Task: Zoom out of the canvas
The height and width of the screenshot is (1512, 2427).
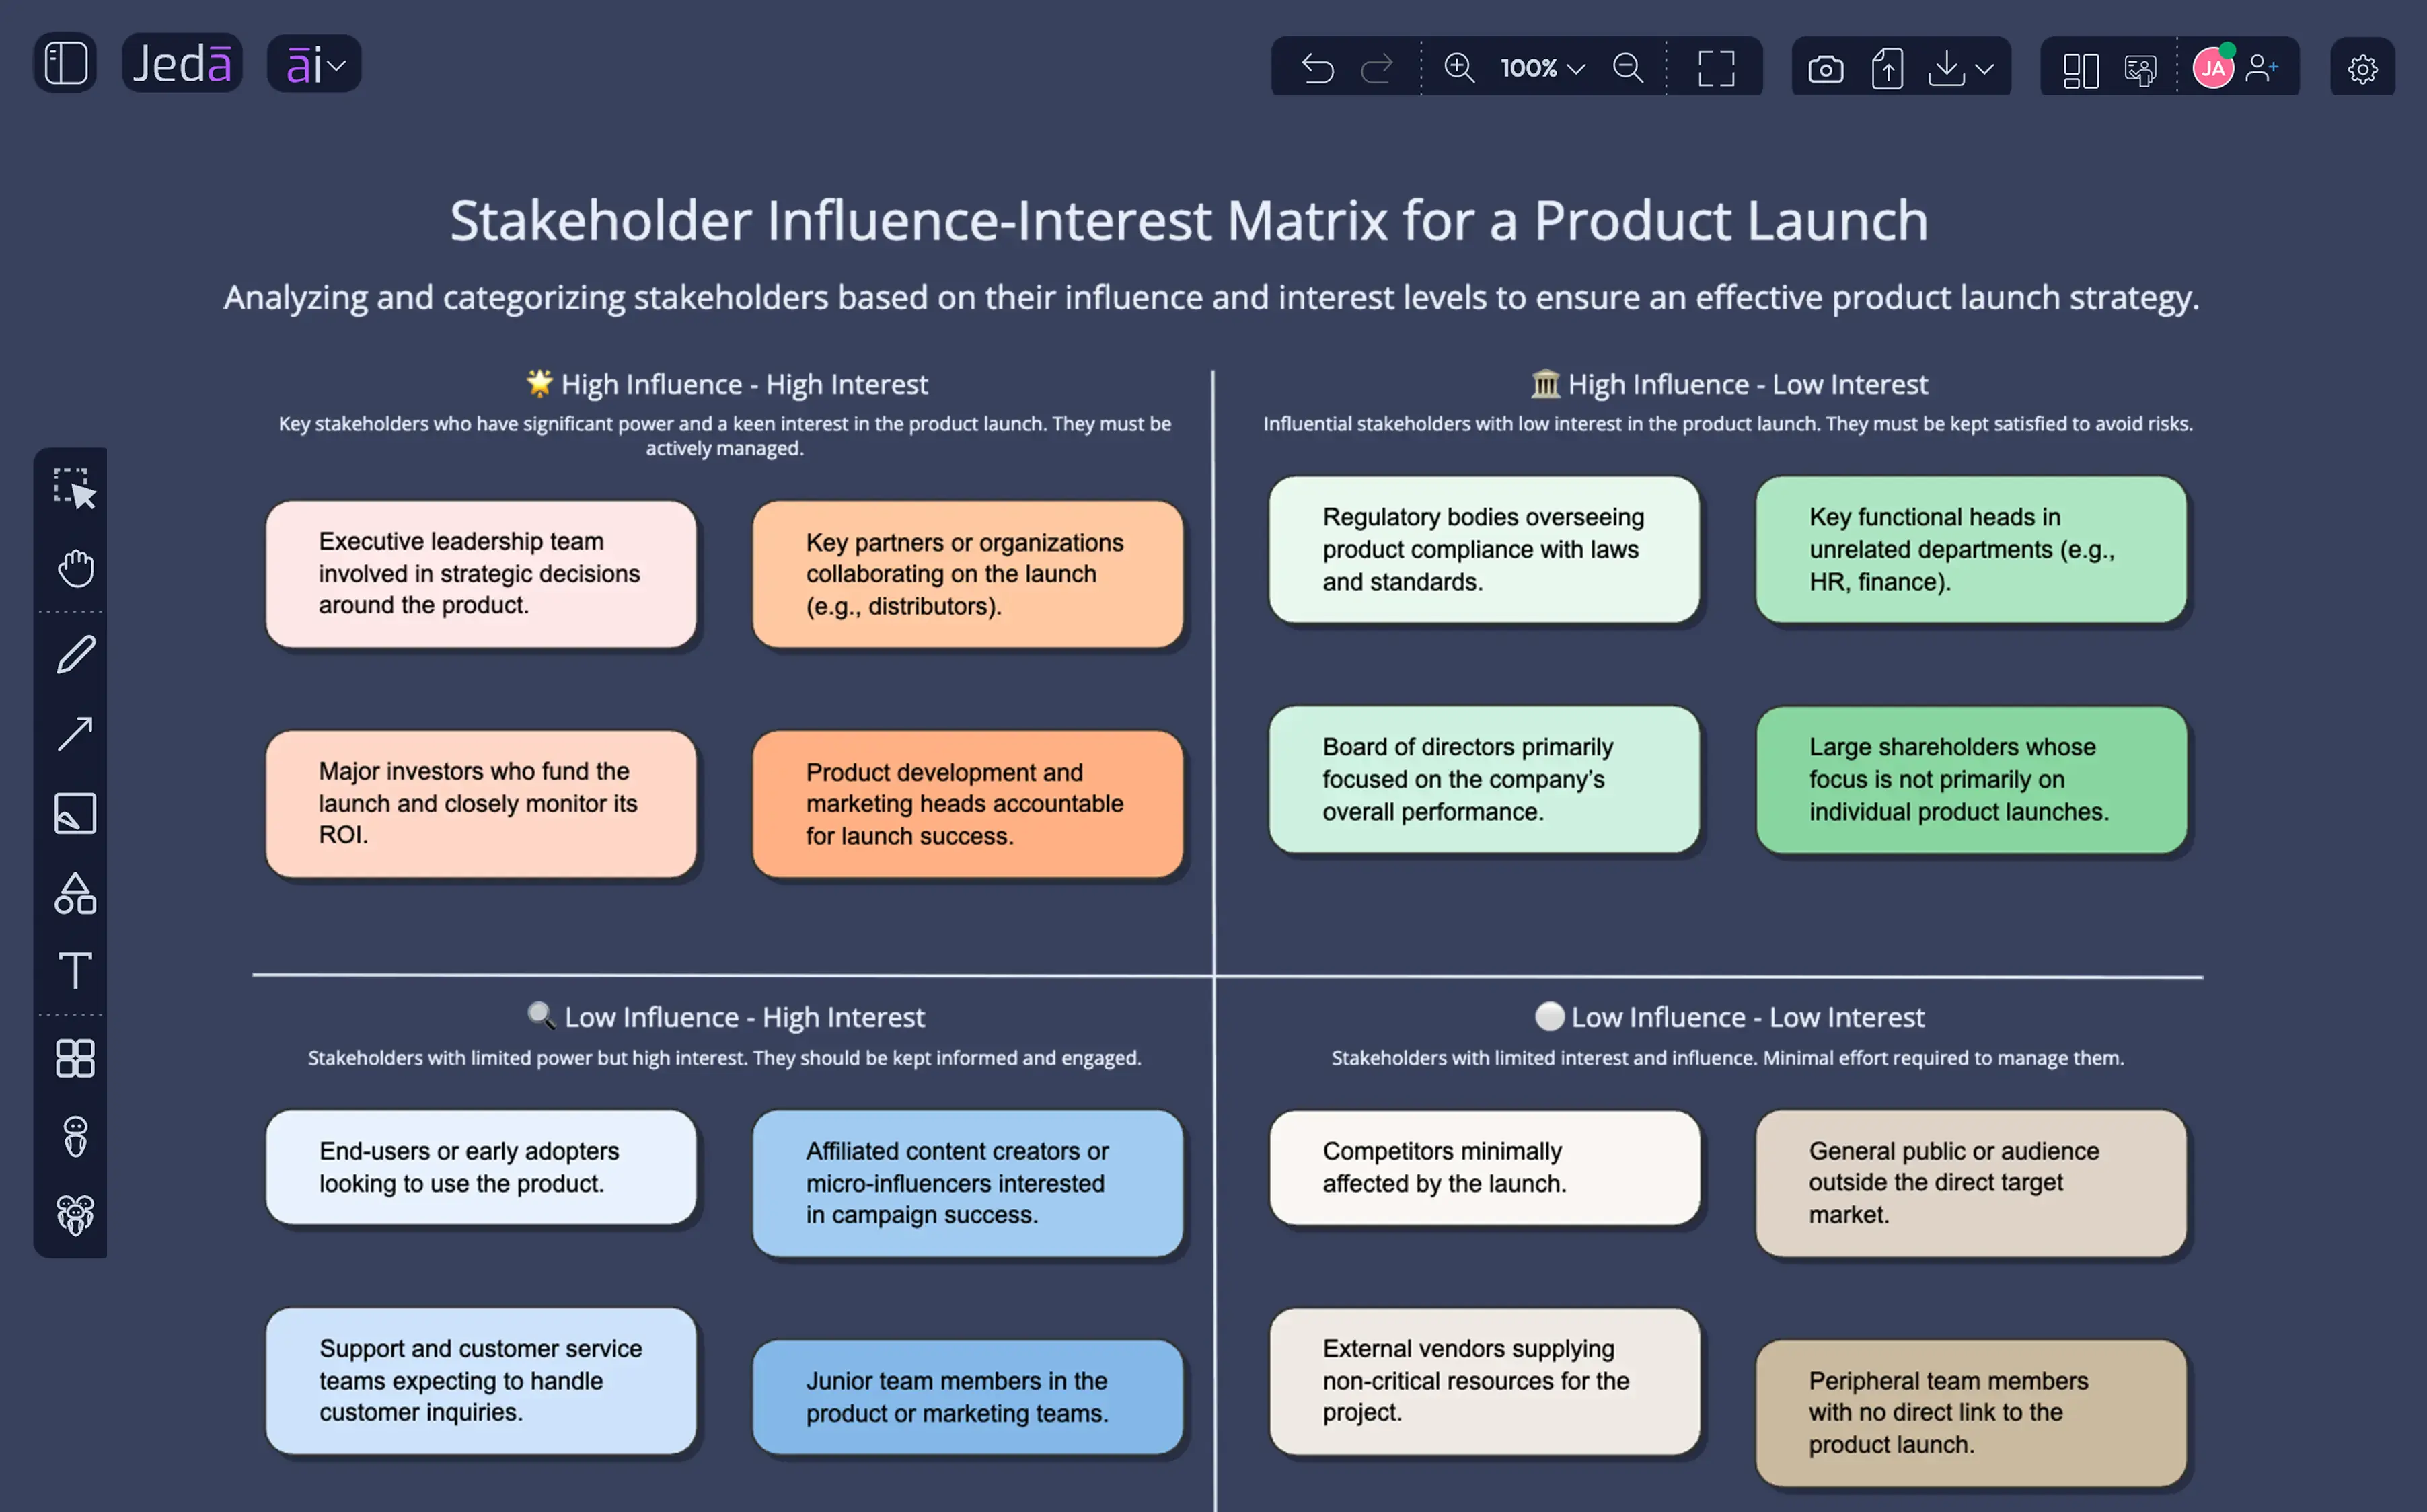Action: point(1628,68)
